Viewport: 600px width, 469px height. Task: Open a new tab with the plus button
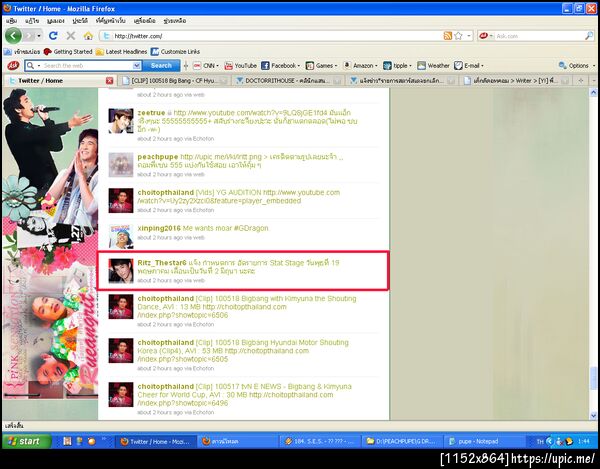tap(580, 80)
